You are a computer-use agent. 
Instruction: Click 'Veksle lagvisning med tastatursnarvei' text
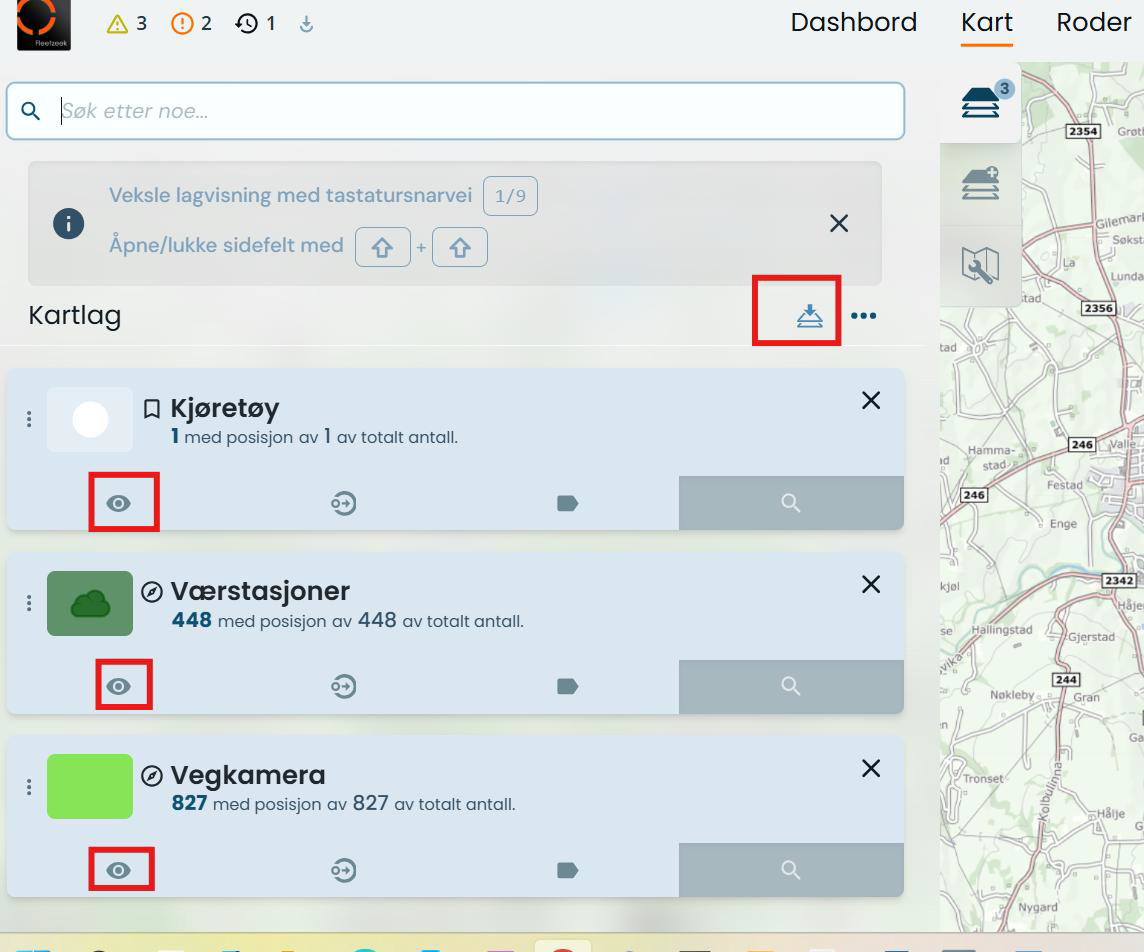coord(290,196)
